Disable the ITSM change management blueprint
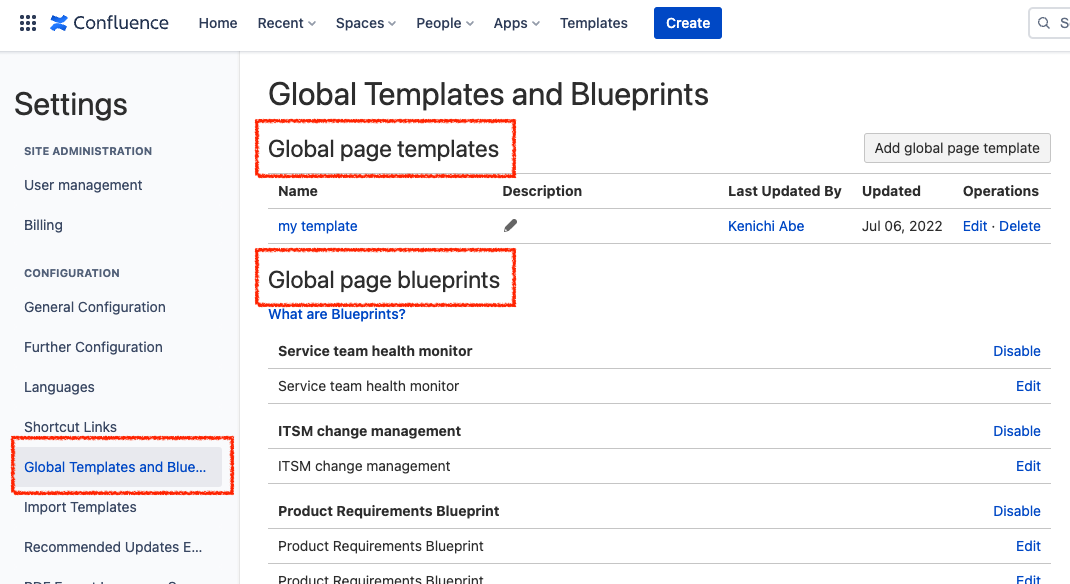 tap(1017, 431)
